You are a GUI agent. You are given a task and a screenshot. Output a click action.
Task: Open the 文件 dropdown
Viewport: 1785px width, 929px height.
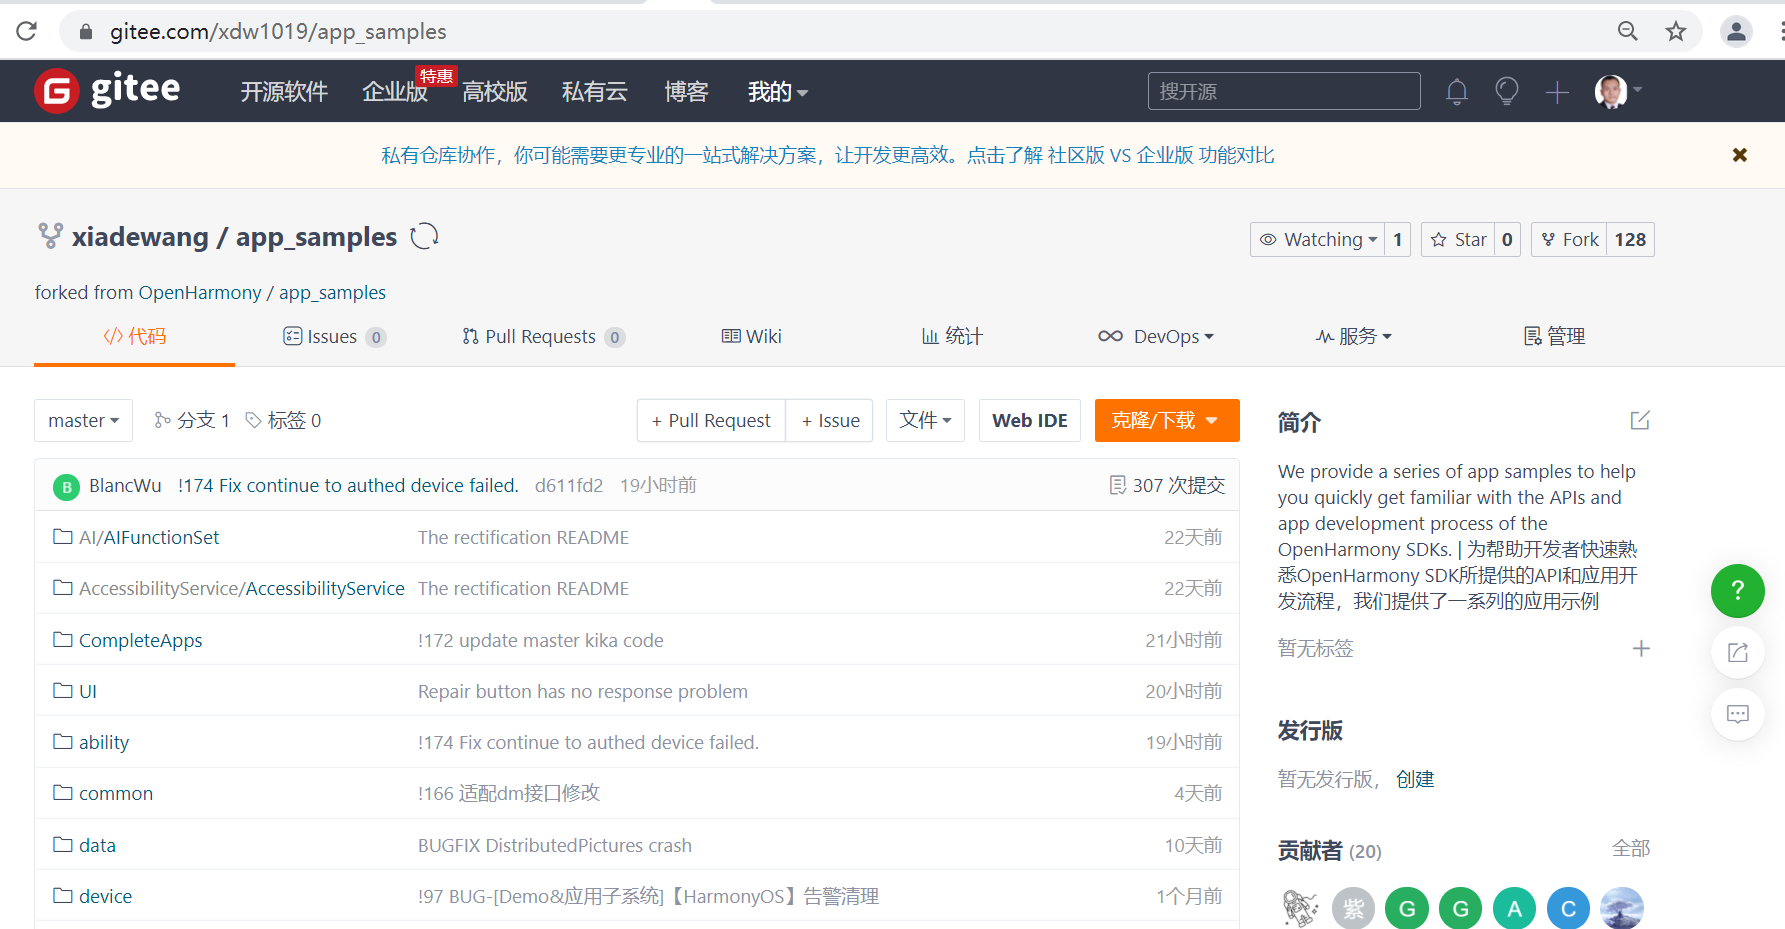click(925, 420)
